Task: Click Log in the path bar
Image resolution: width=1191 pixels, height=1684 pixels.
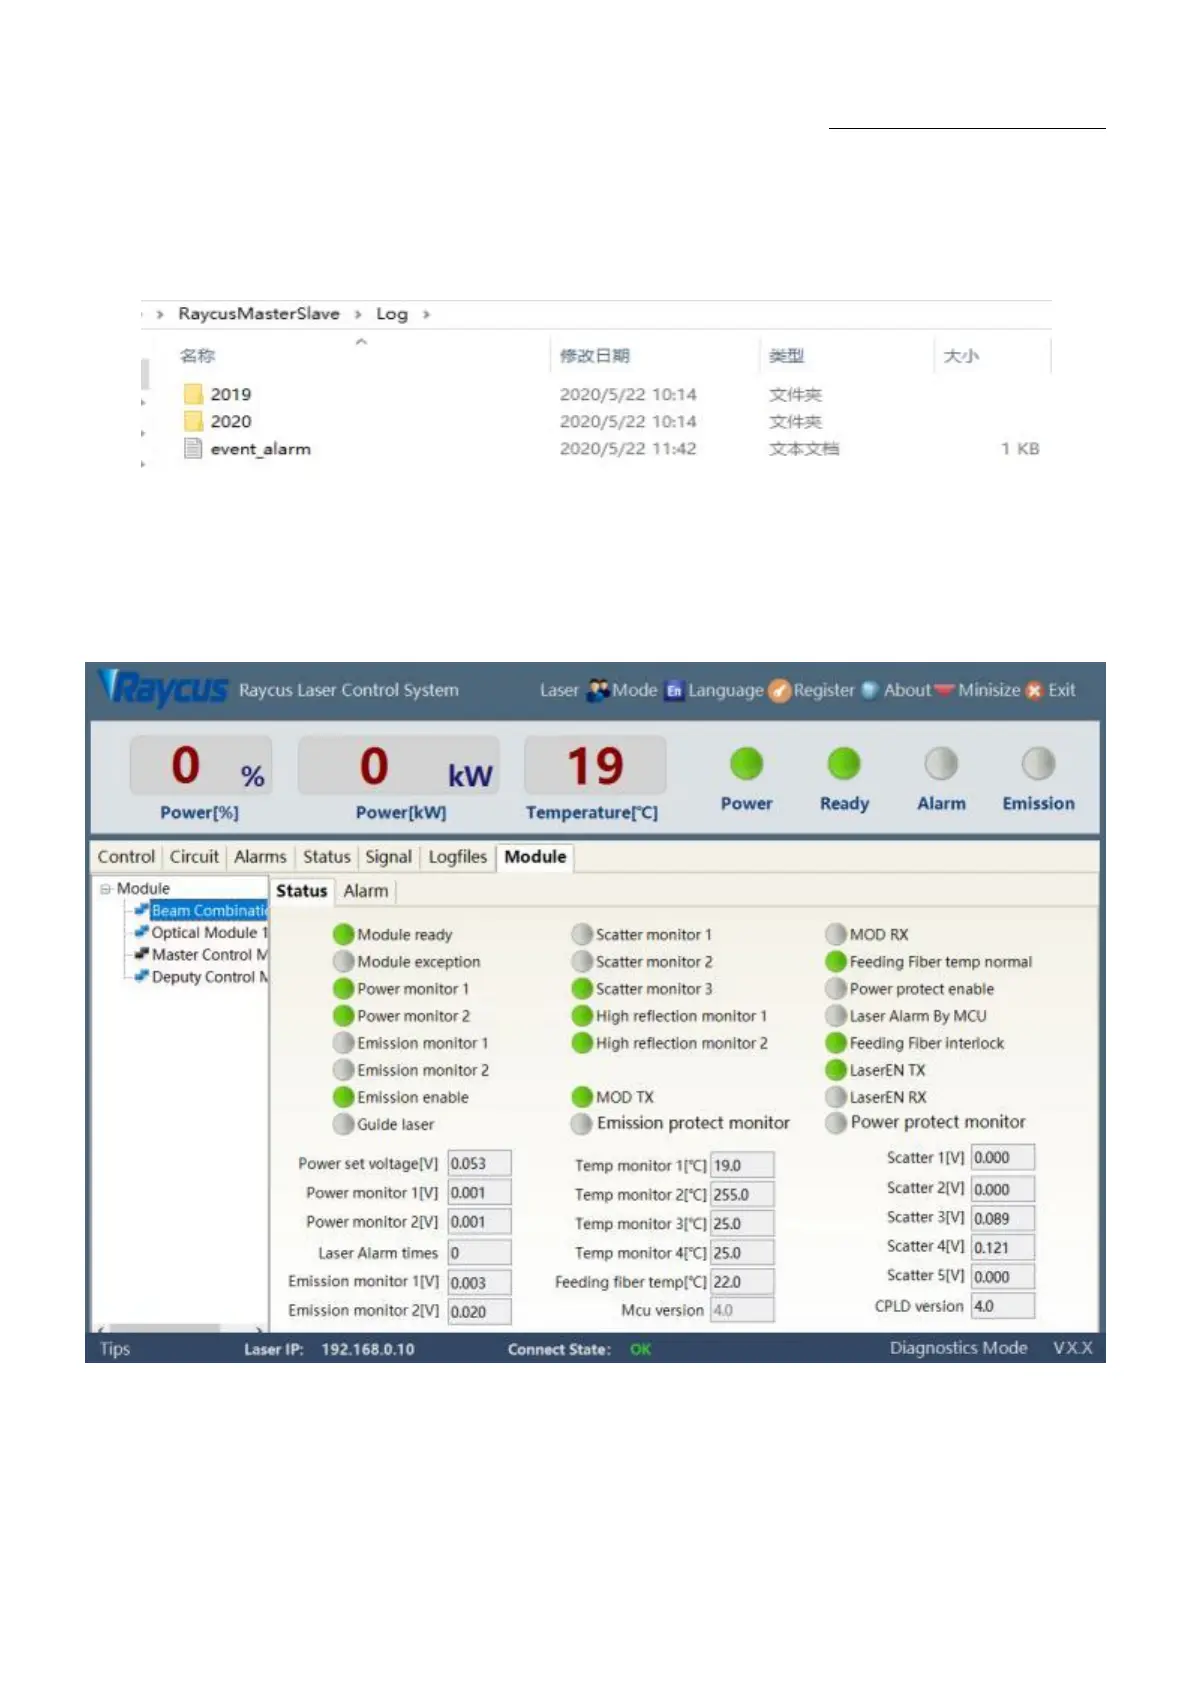Action: pos(392,314)
